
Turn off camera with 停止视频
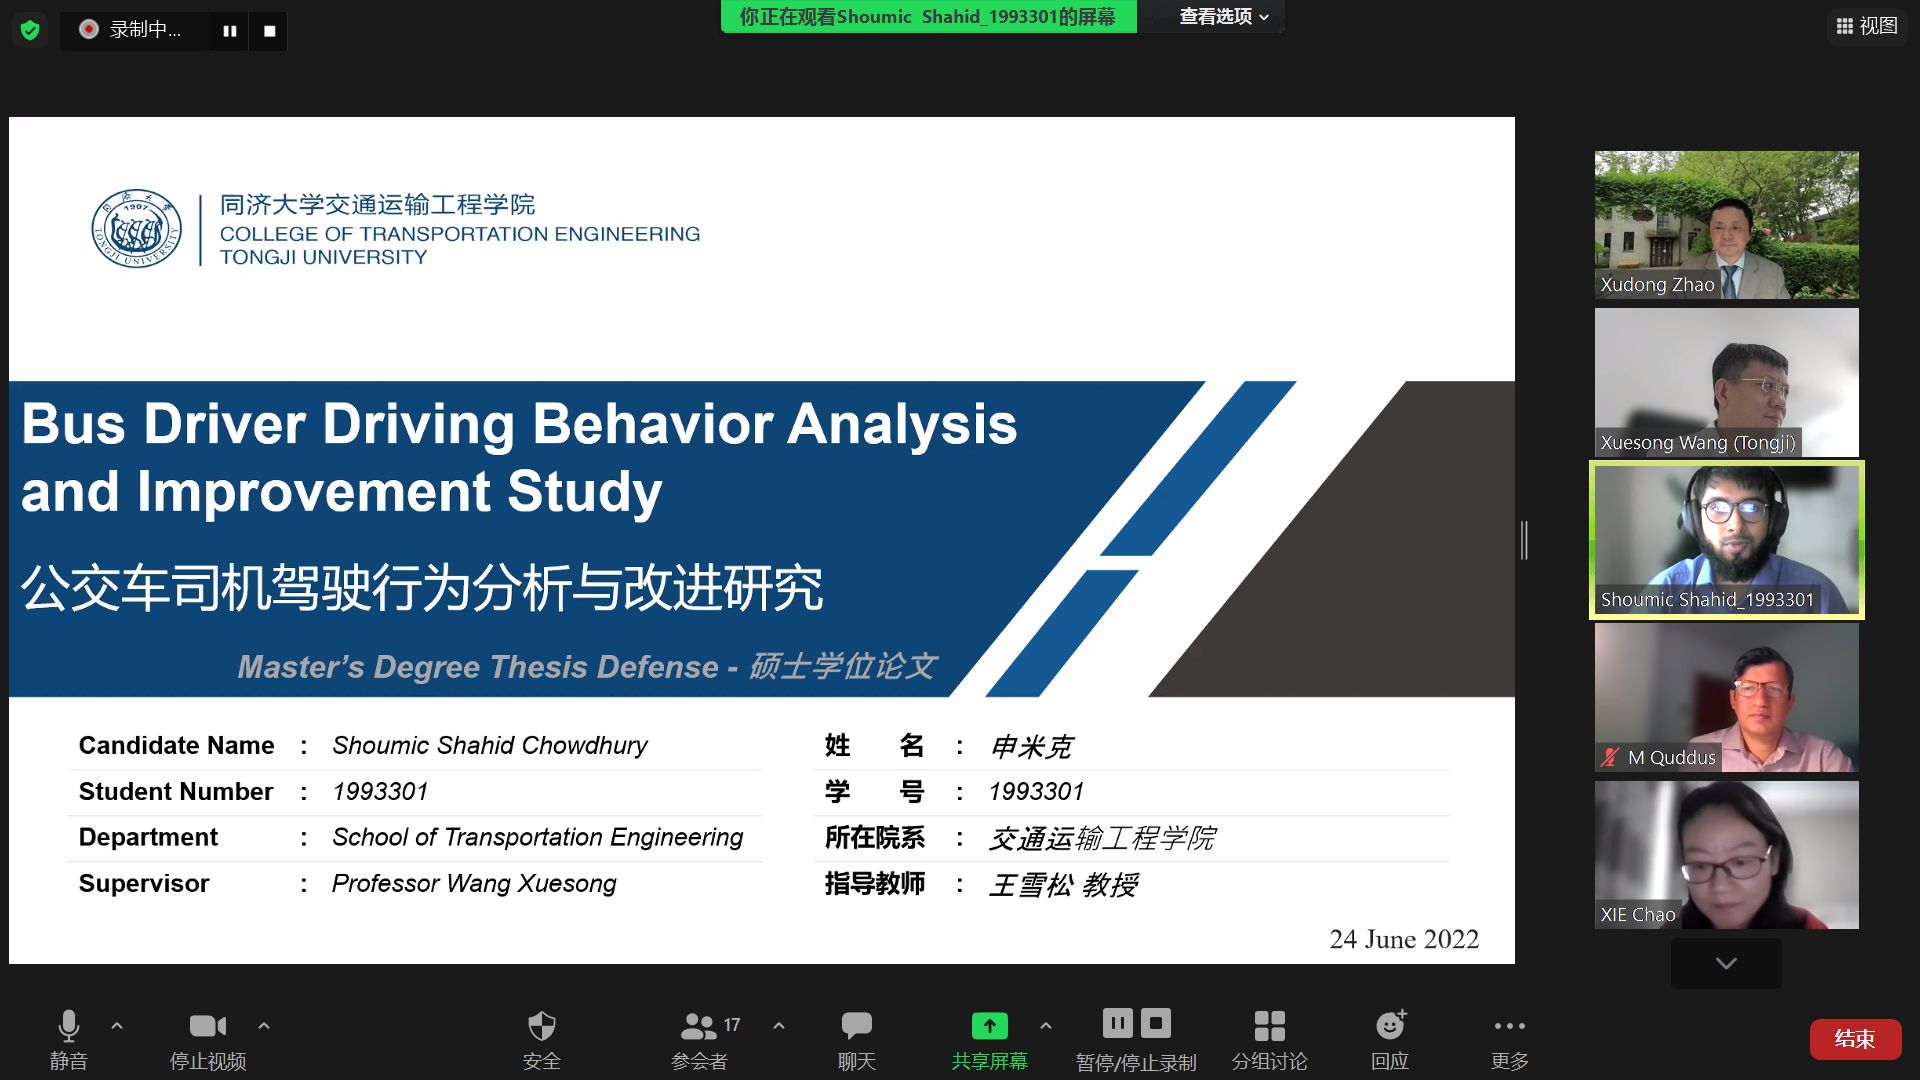[207, 1038]
